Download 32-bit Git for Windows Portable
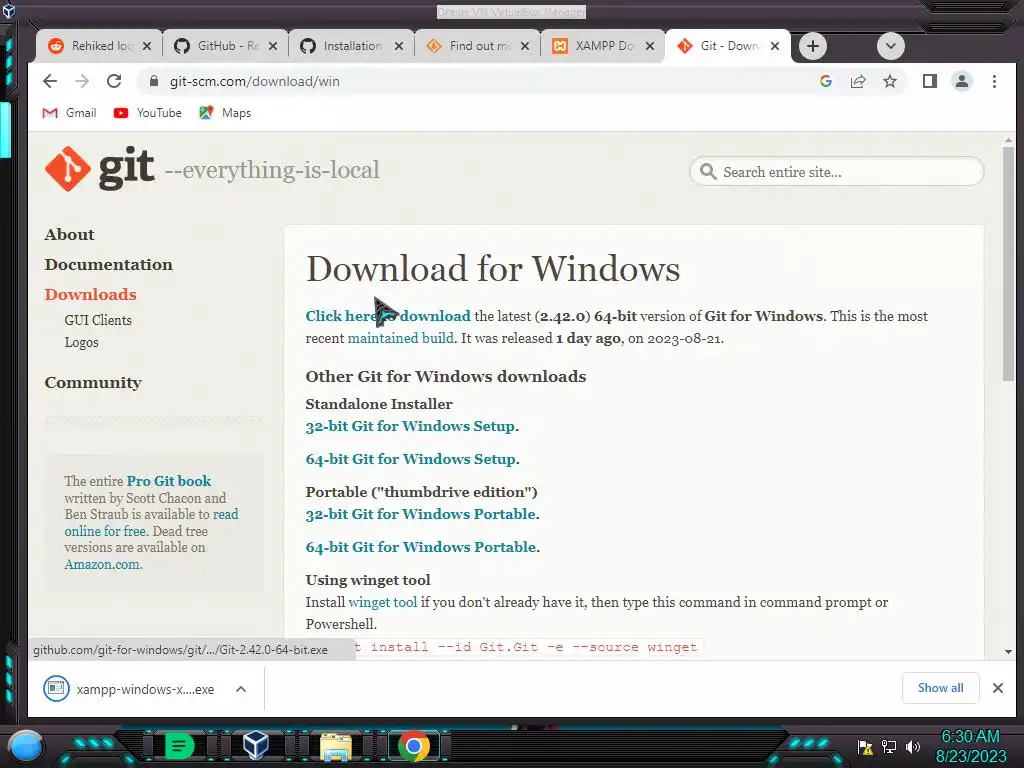This screenshot has width=1024, height=768. pos(421,514)
